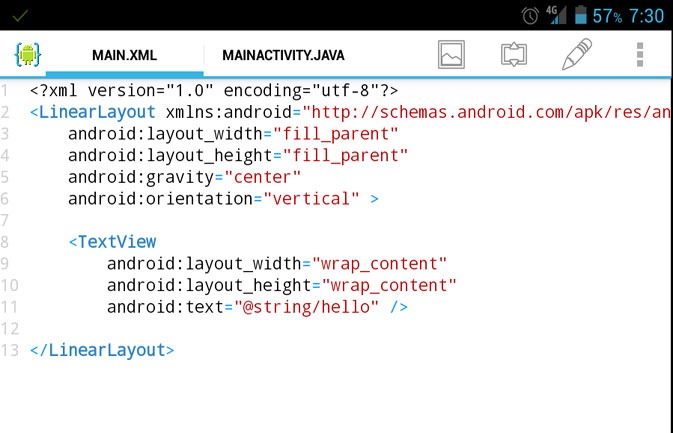Tap the Android robot app icon
The image size is (673, 433).
pos(28,55)
